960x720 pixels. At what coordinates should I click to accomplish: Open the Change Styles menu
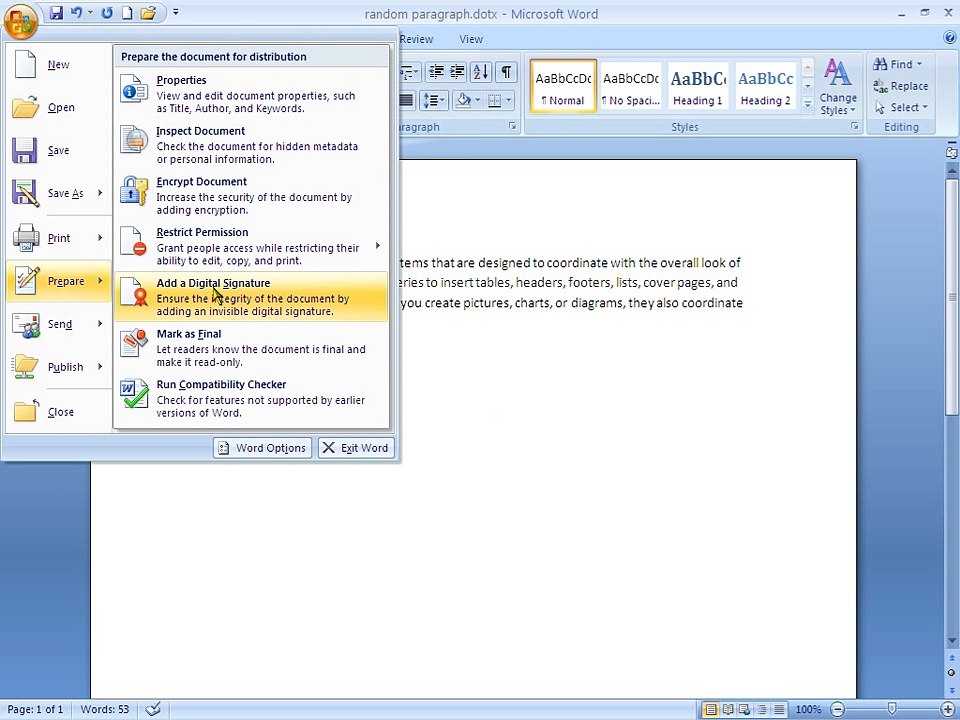coord(838,87)
